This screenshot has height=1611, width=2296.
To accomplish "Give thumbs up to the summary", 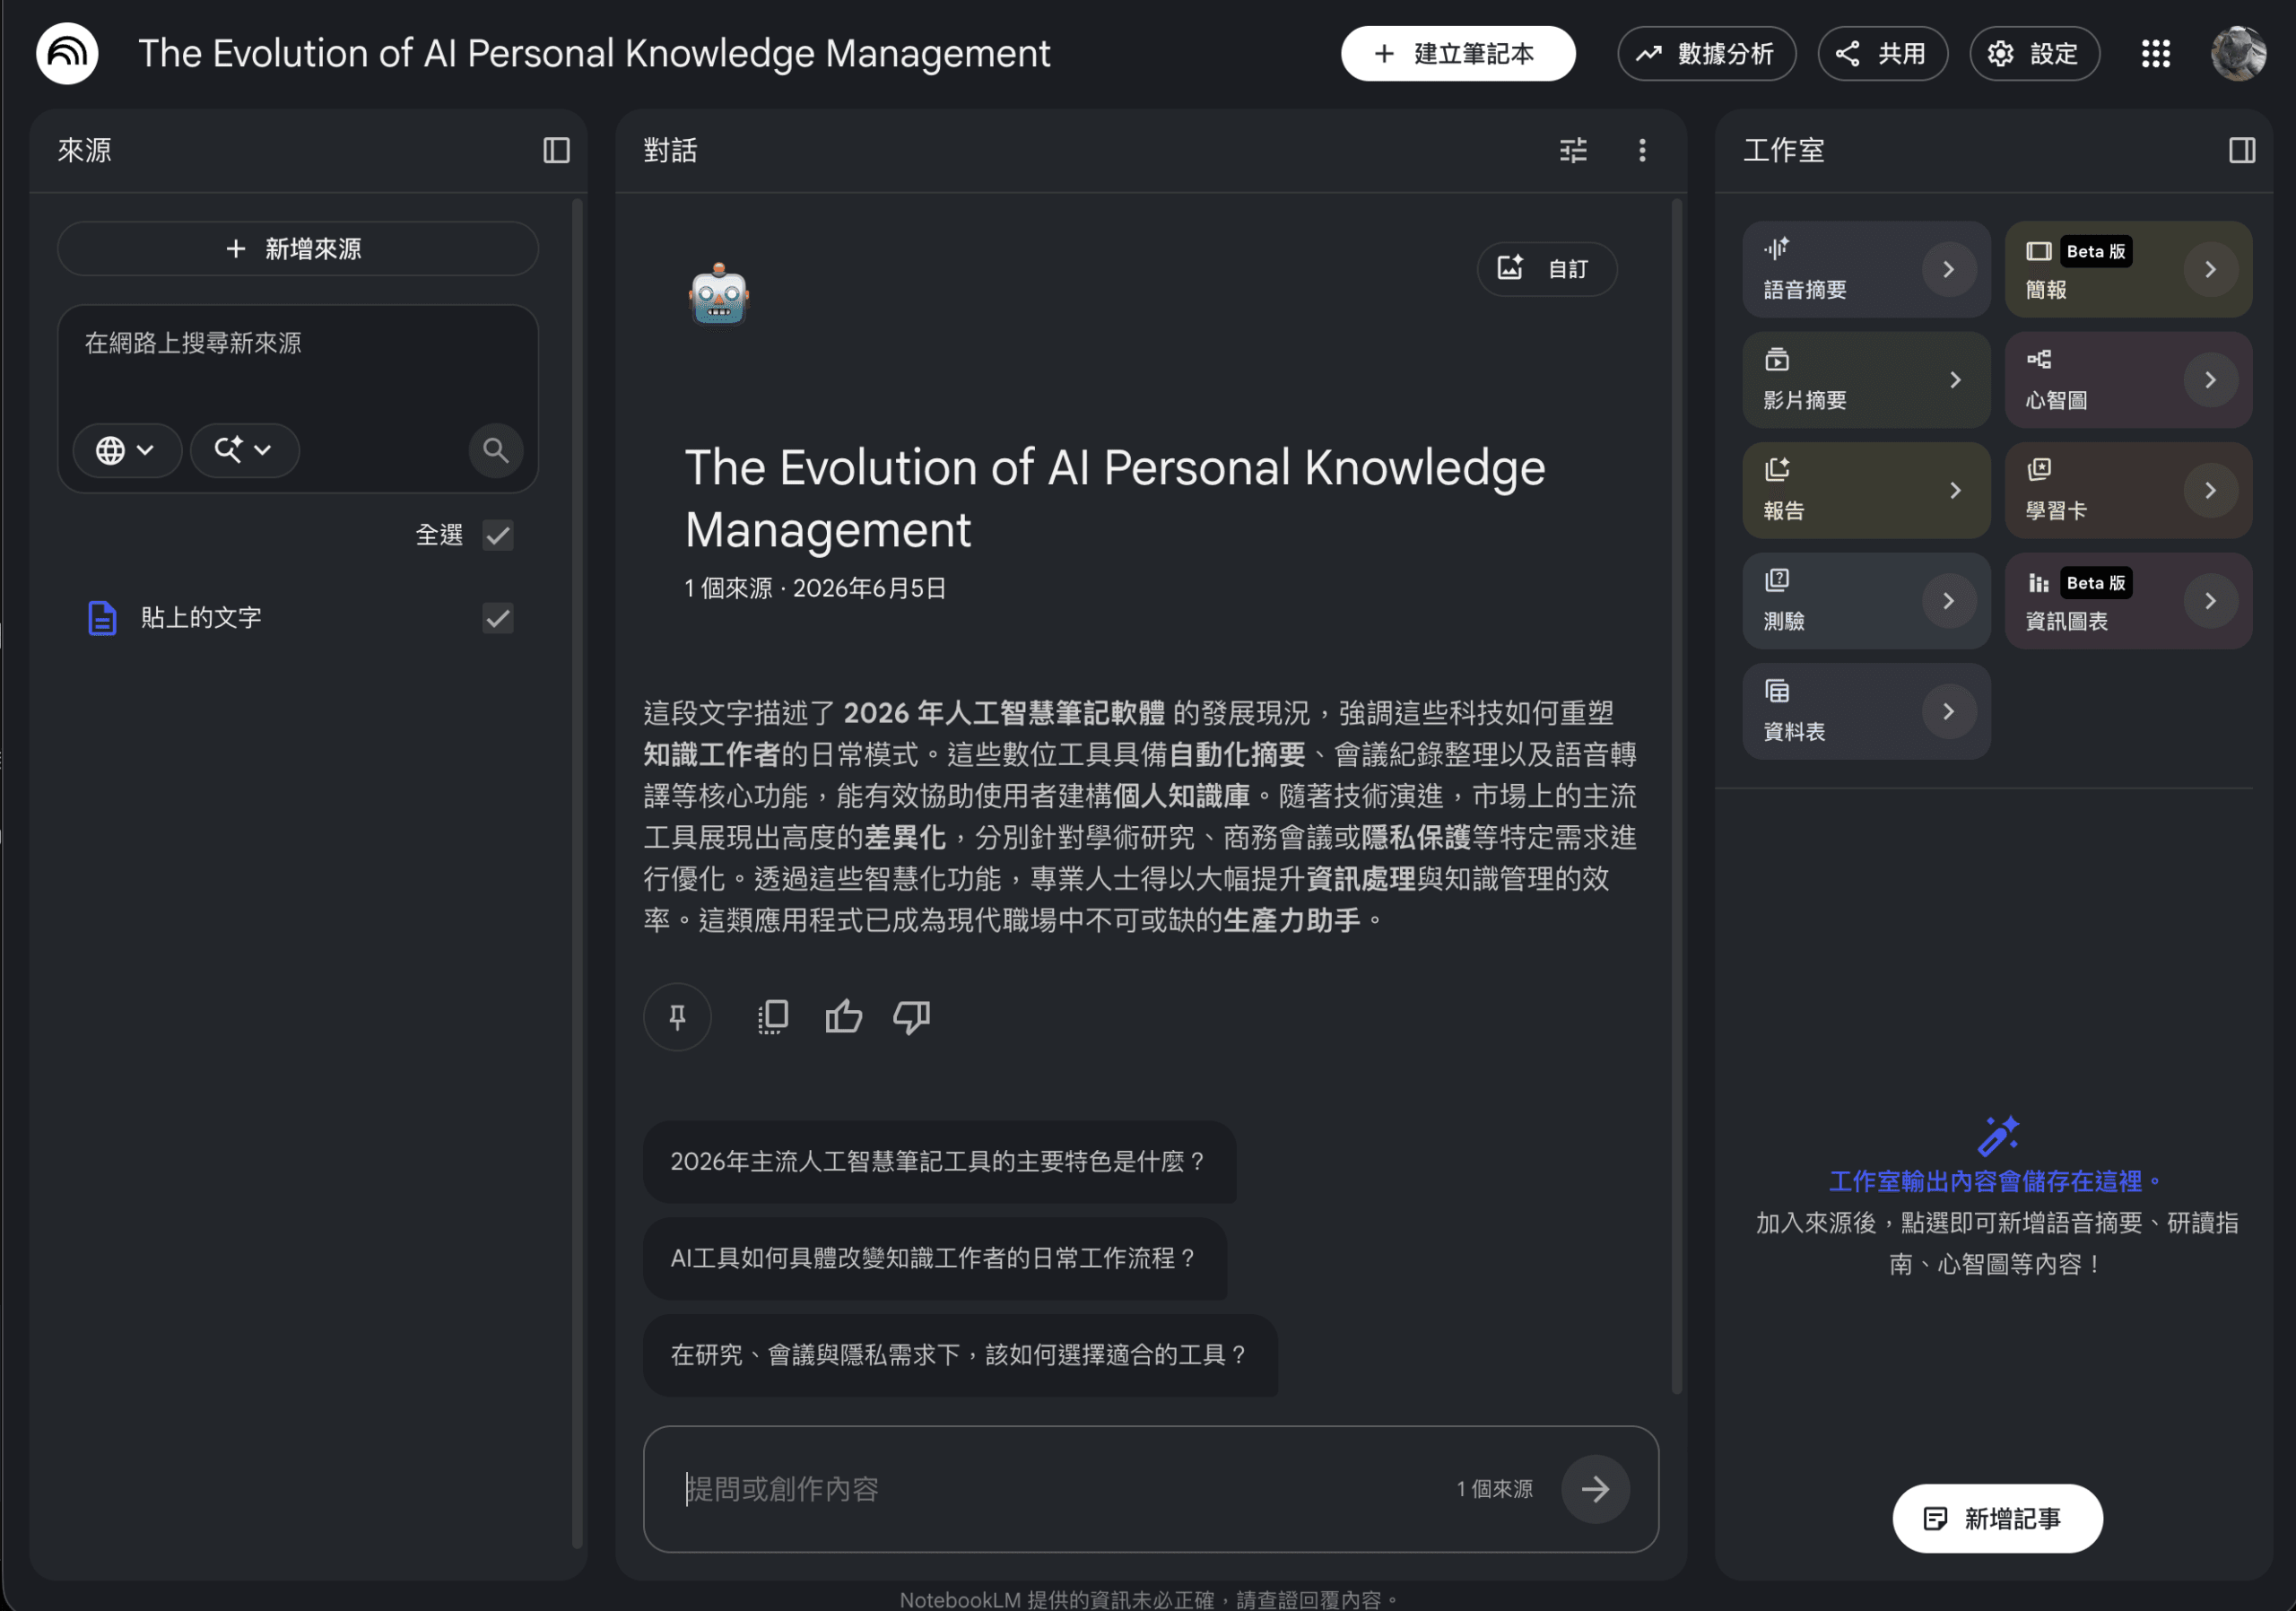I will (x=844, y=1017).
